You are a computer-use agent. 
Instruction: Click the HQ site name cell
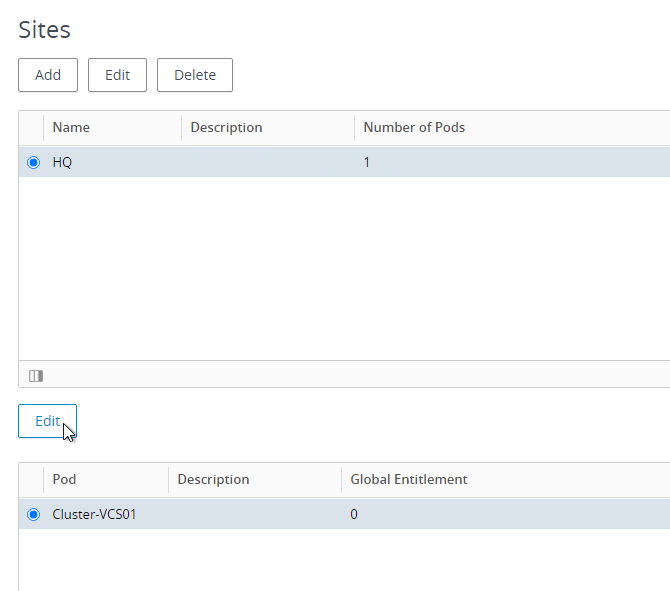click(x=62, y=162)
